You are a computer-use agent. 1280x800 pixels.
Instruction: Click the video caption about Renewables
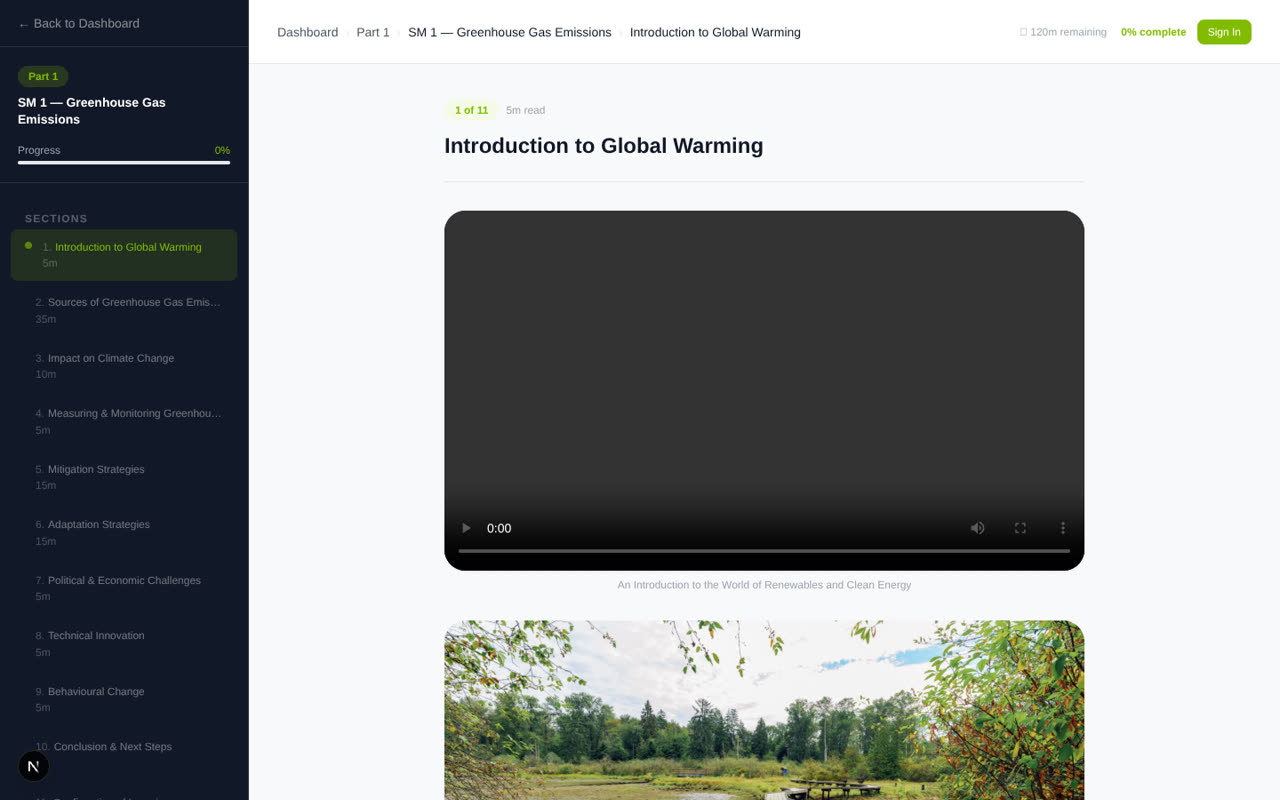click(x=764, y=585)
